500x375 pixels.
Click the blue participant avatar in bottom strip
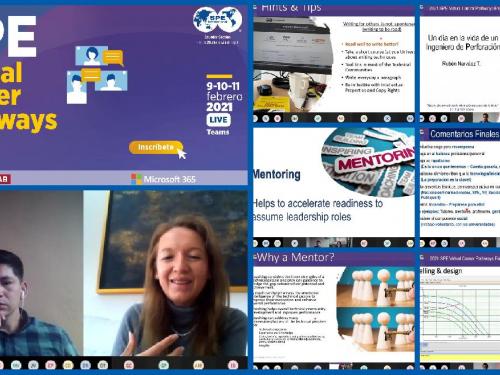(x=85, y=365)
